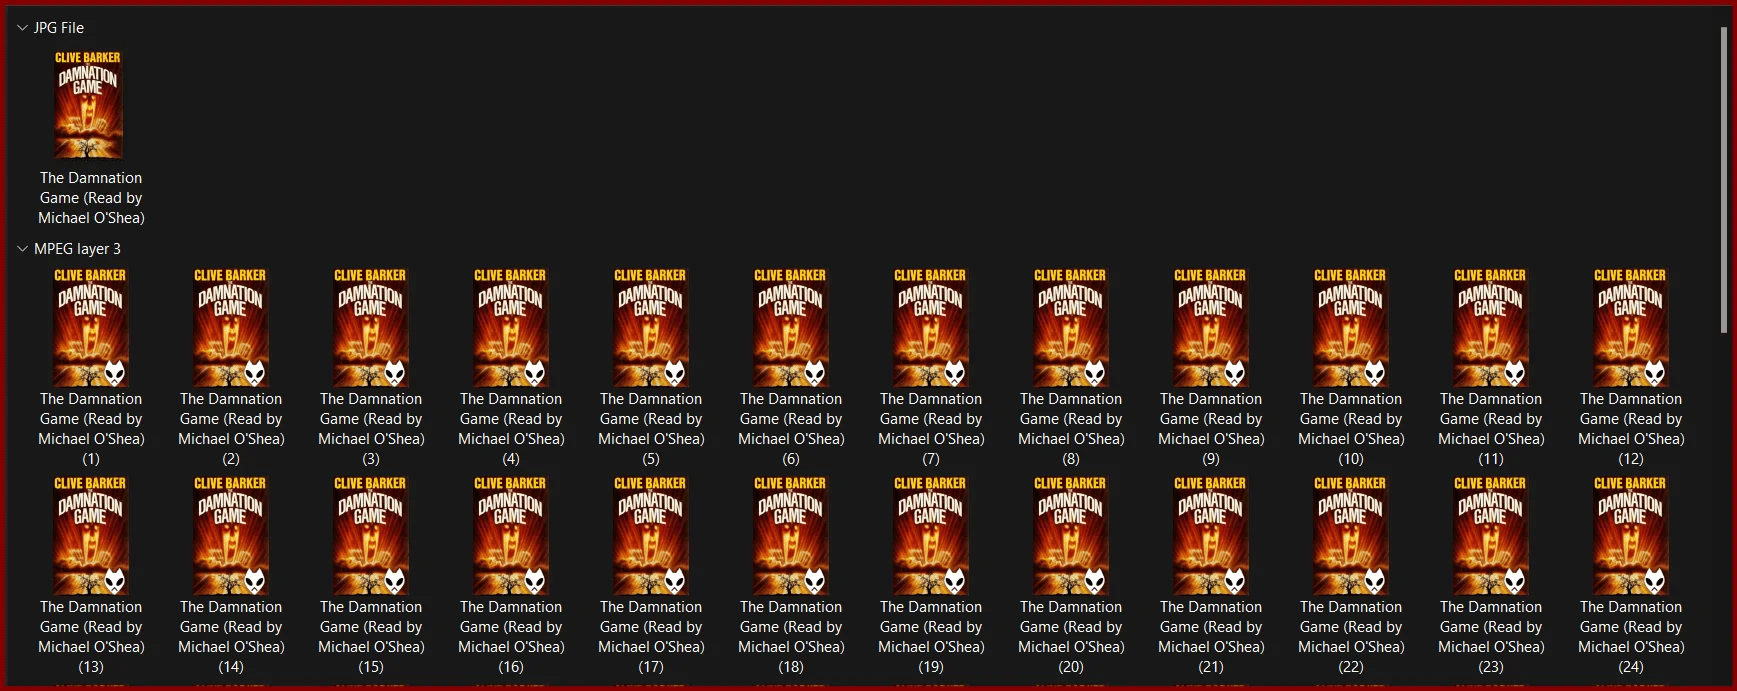The height and width of the screenshot is (691, 1737).
Task: Select MP3 file numbered (9)
Action: click(1211, 367)
